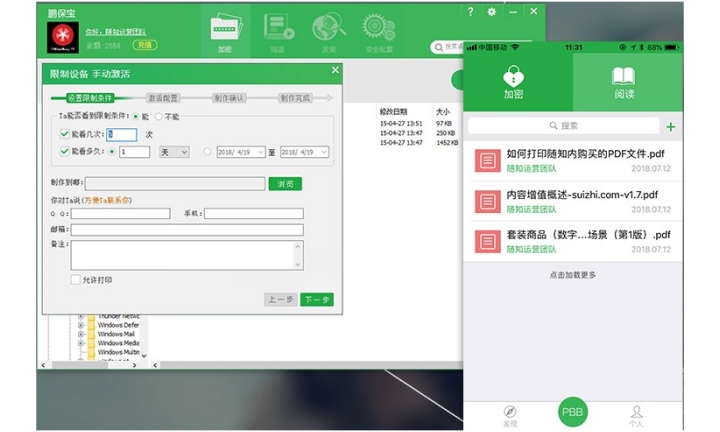Screen dimensions: 720x432
Task: Click the remarks scrollbar down arrow
Action: 298,264
